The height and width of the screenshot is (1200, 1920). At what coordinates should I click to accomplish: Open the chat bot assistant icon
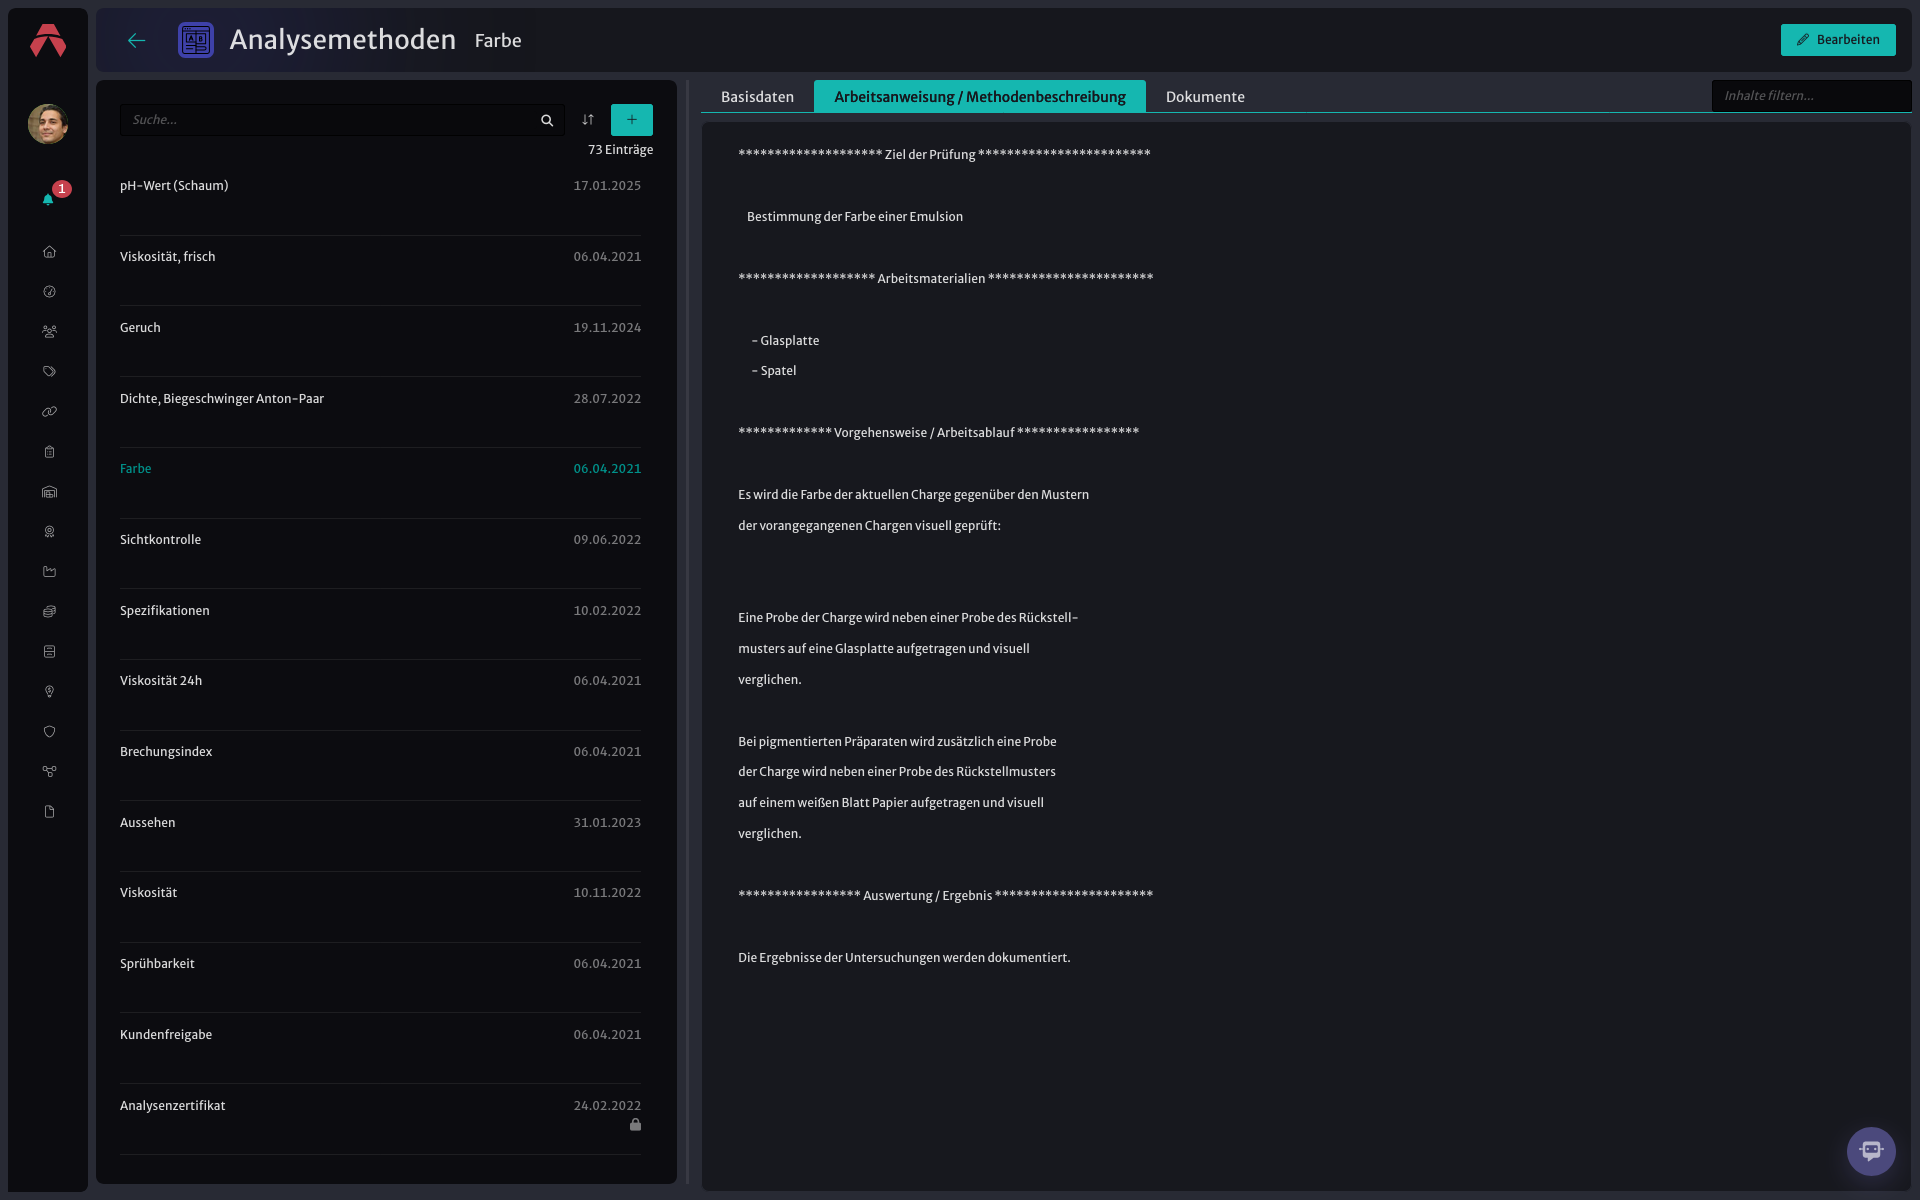tap(1871, 1151)
